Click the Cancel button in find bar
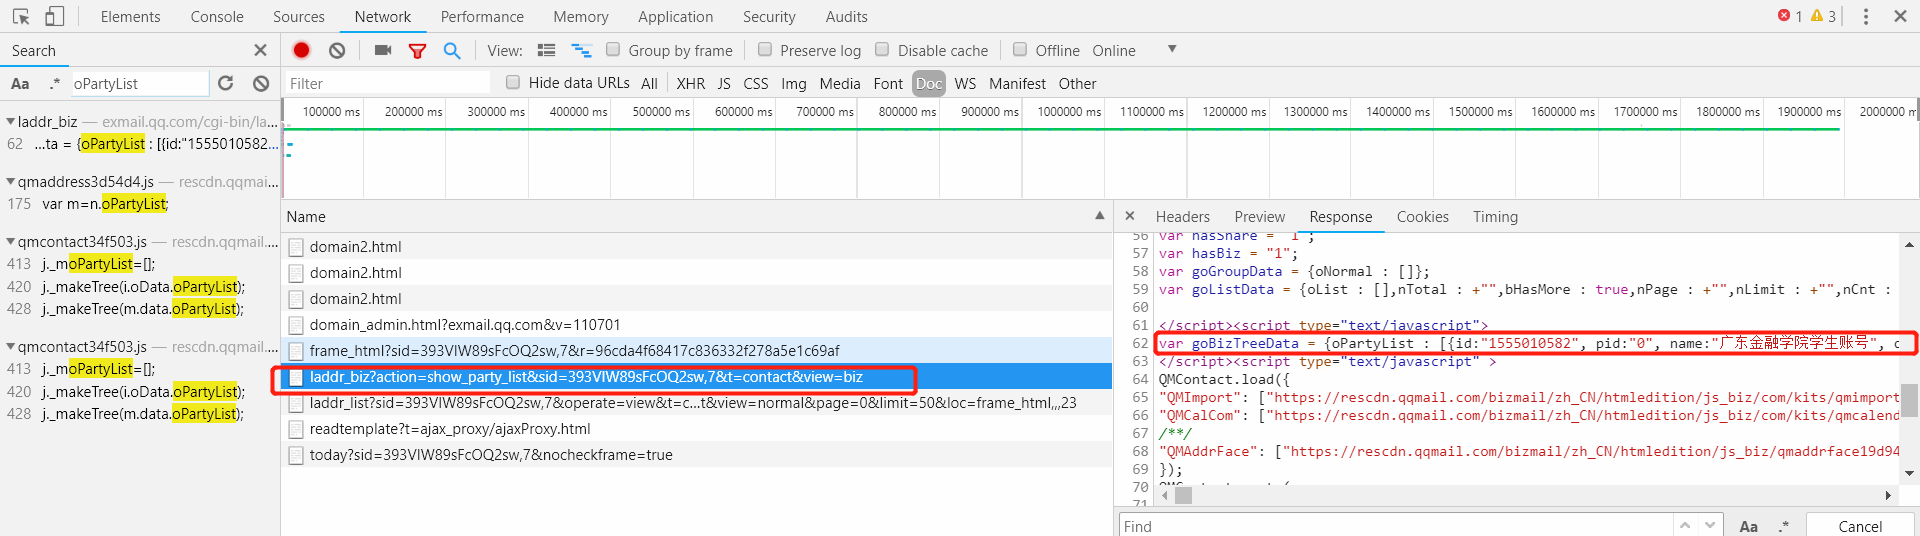Image resolution: width=1920 pixels, height=536 pixels. tap(1859, 526)
